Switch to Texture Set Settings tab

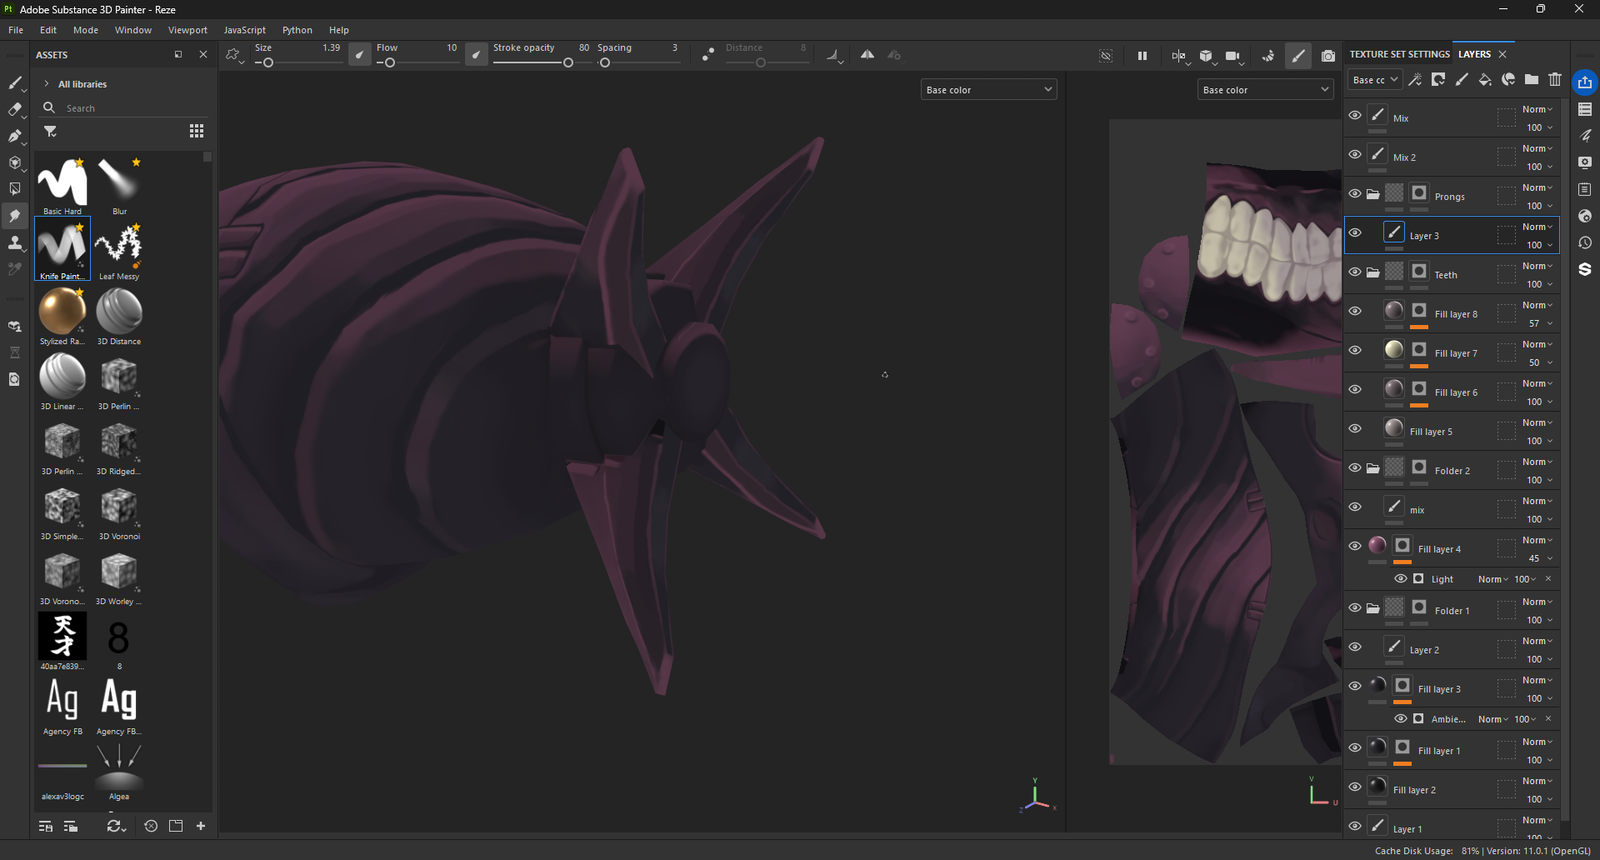click(1398, 54)
